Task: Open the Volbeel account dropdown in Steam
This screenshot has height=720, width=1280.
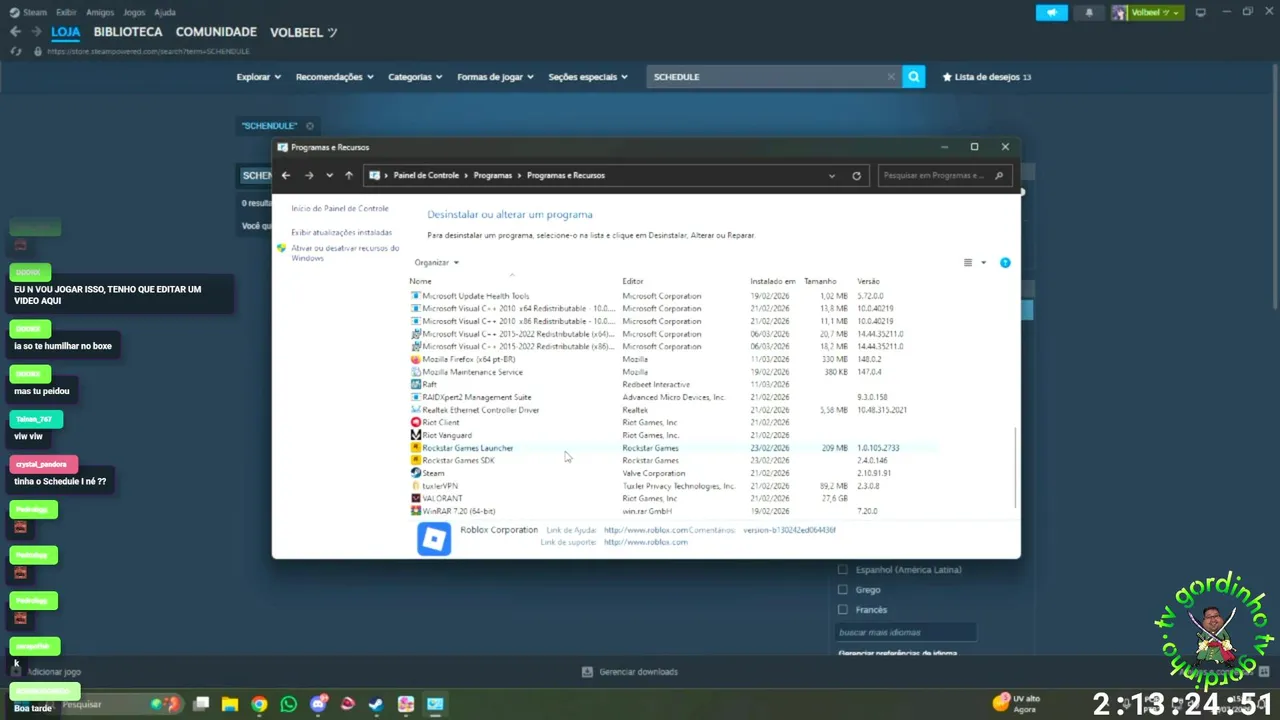Action: (1147, 13)
